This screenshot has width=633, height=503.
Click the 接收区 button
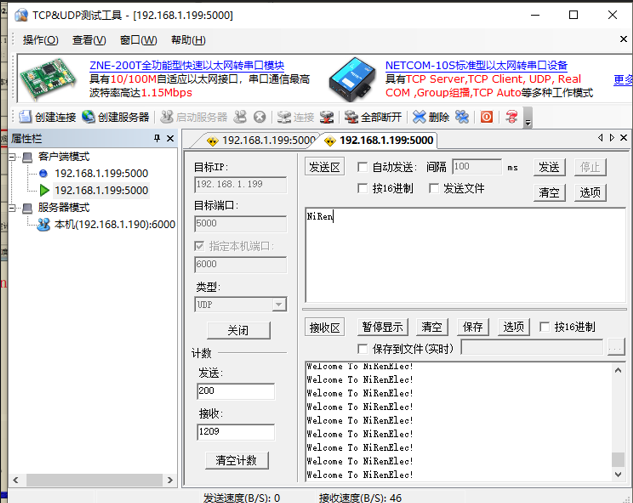pos(324,327)
